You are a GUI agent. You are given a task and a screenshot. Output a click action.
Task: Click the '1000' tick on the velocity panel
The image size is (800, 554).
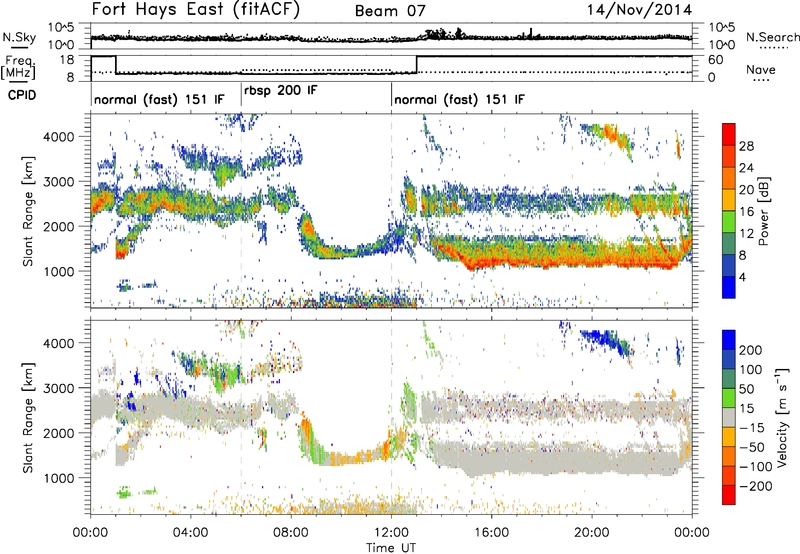[x=58, y=478]
